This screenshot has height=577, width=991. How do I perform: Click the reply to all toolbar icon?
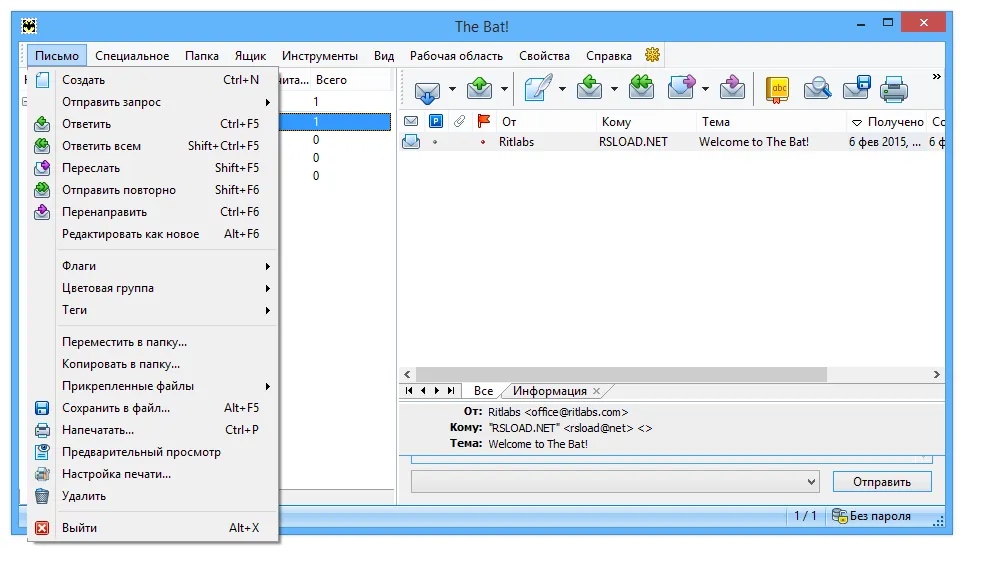pos(641,88)
